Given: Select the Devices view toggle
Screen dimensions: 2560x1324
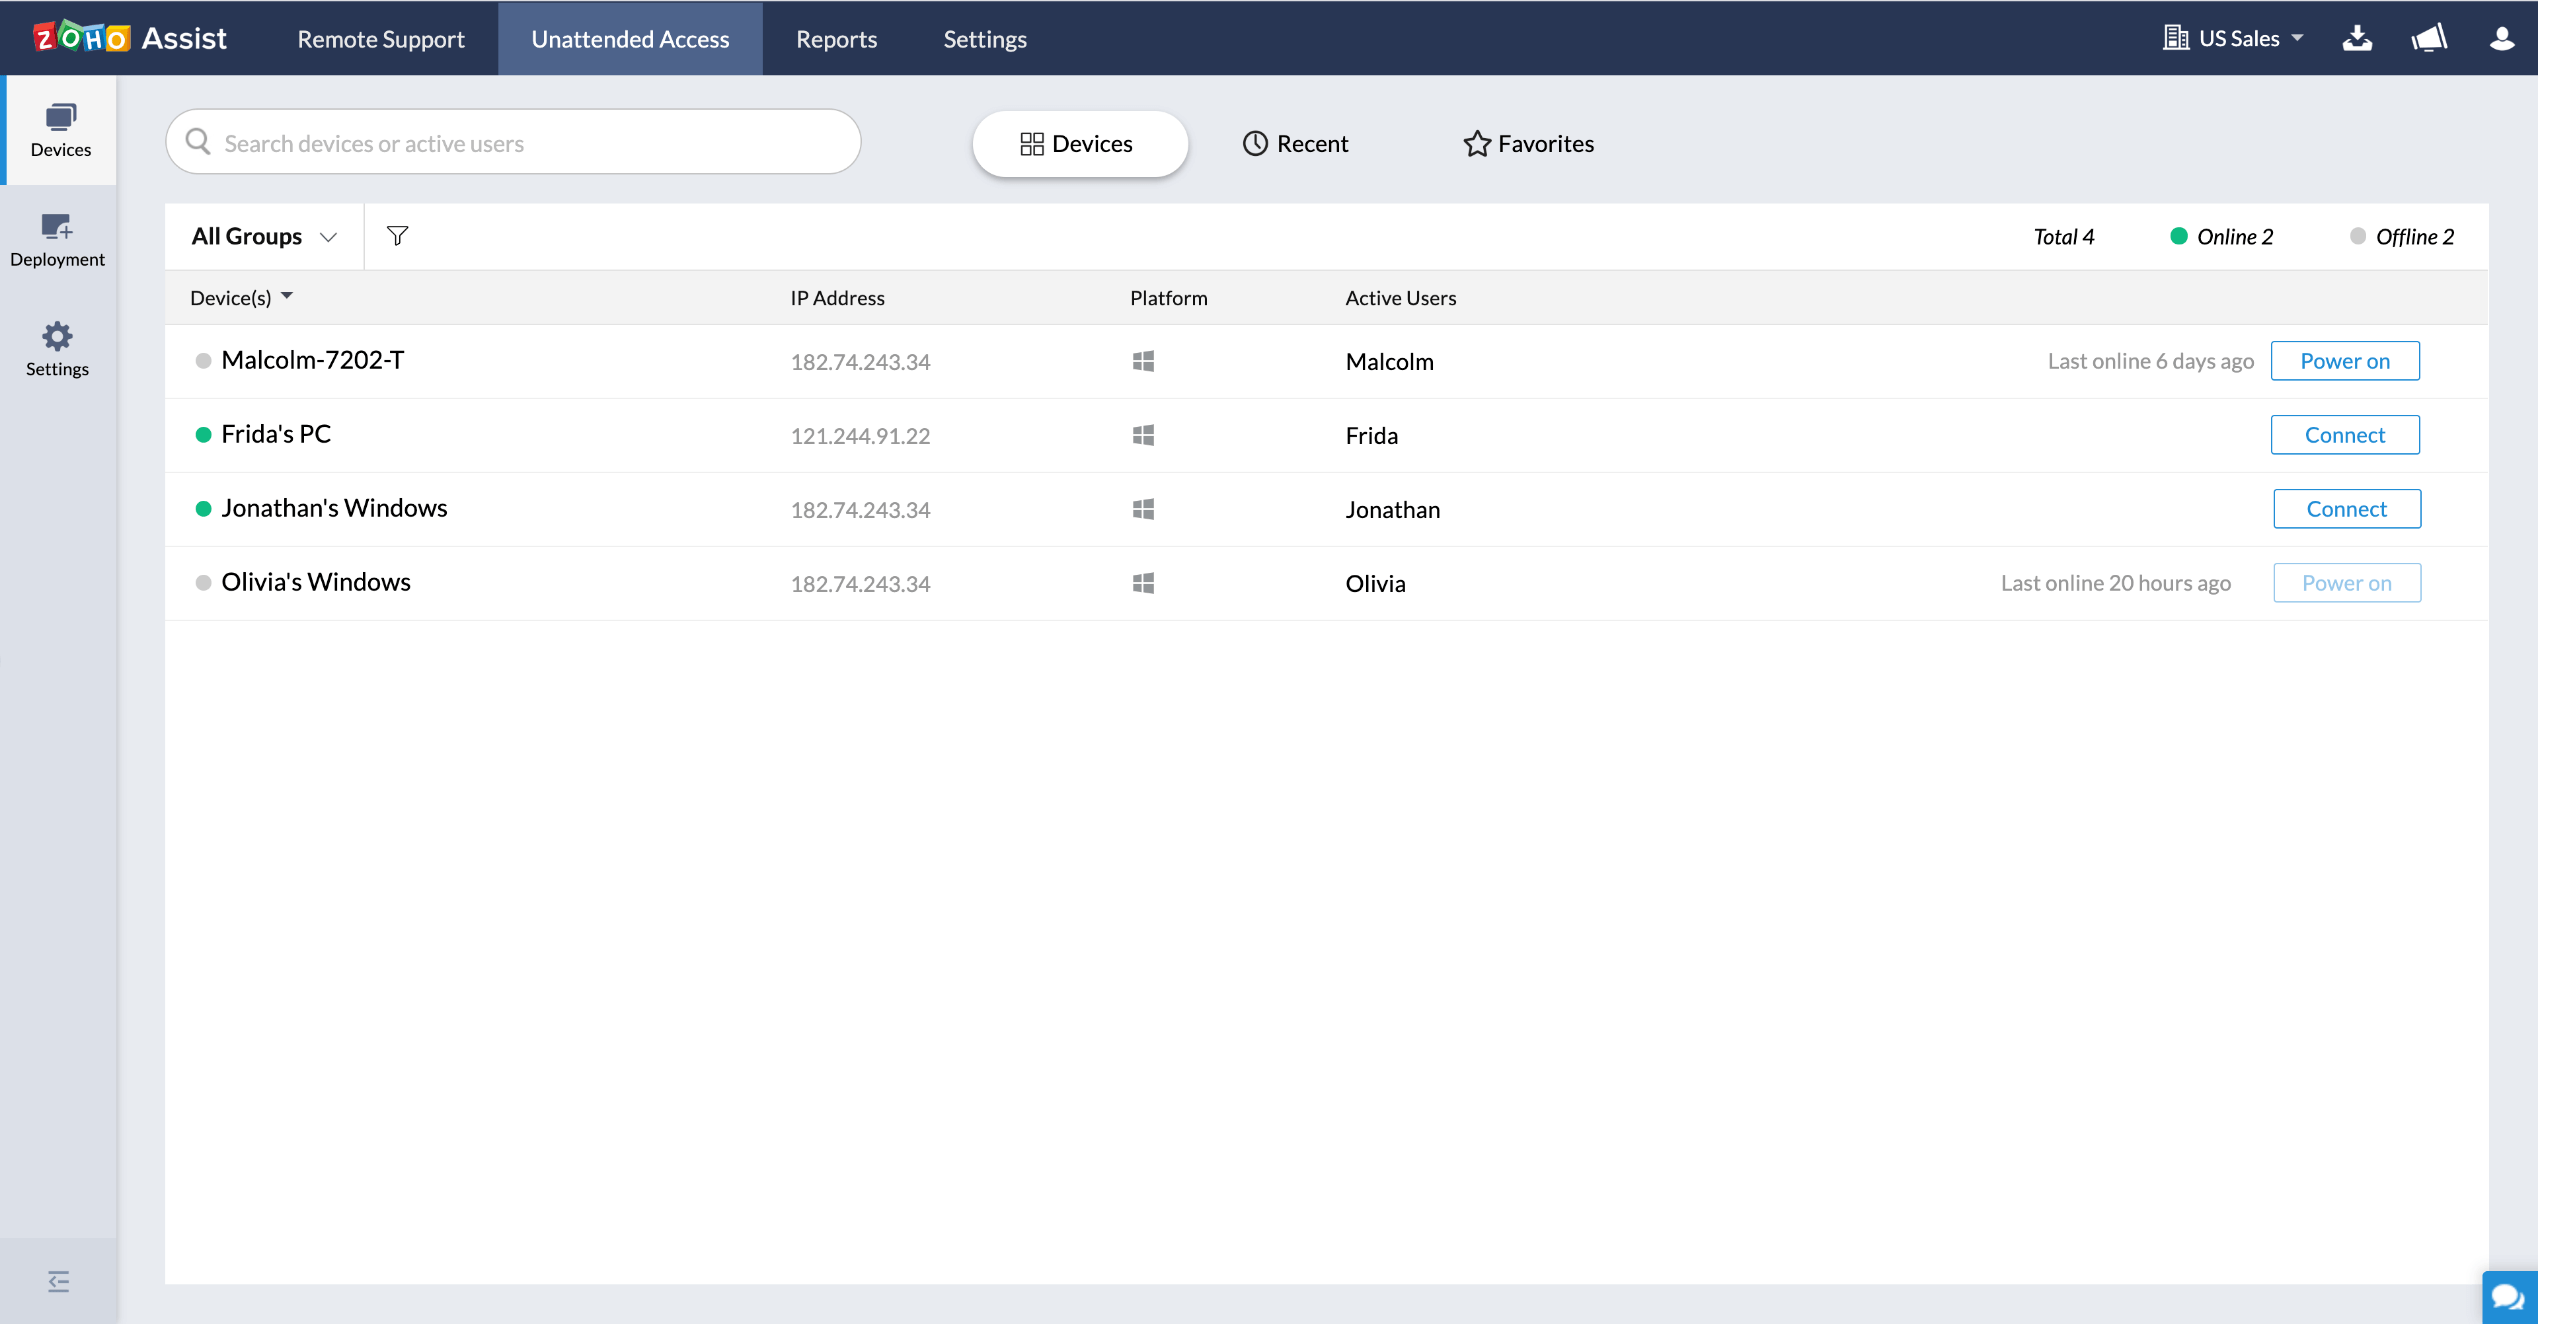Looking at the screenshot, I should pos(1079,144).
